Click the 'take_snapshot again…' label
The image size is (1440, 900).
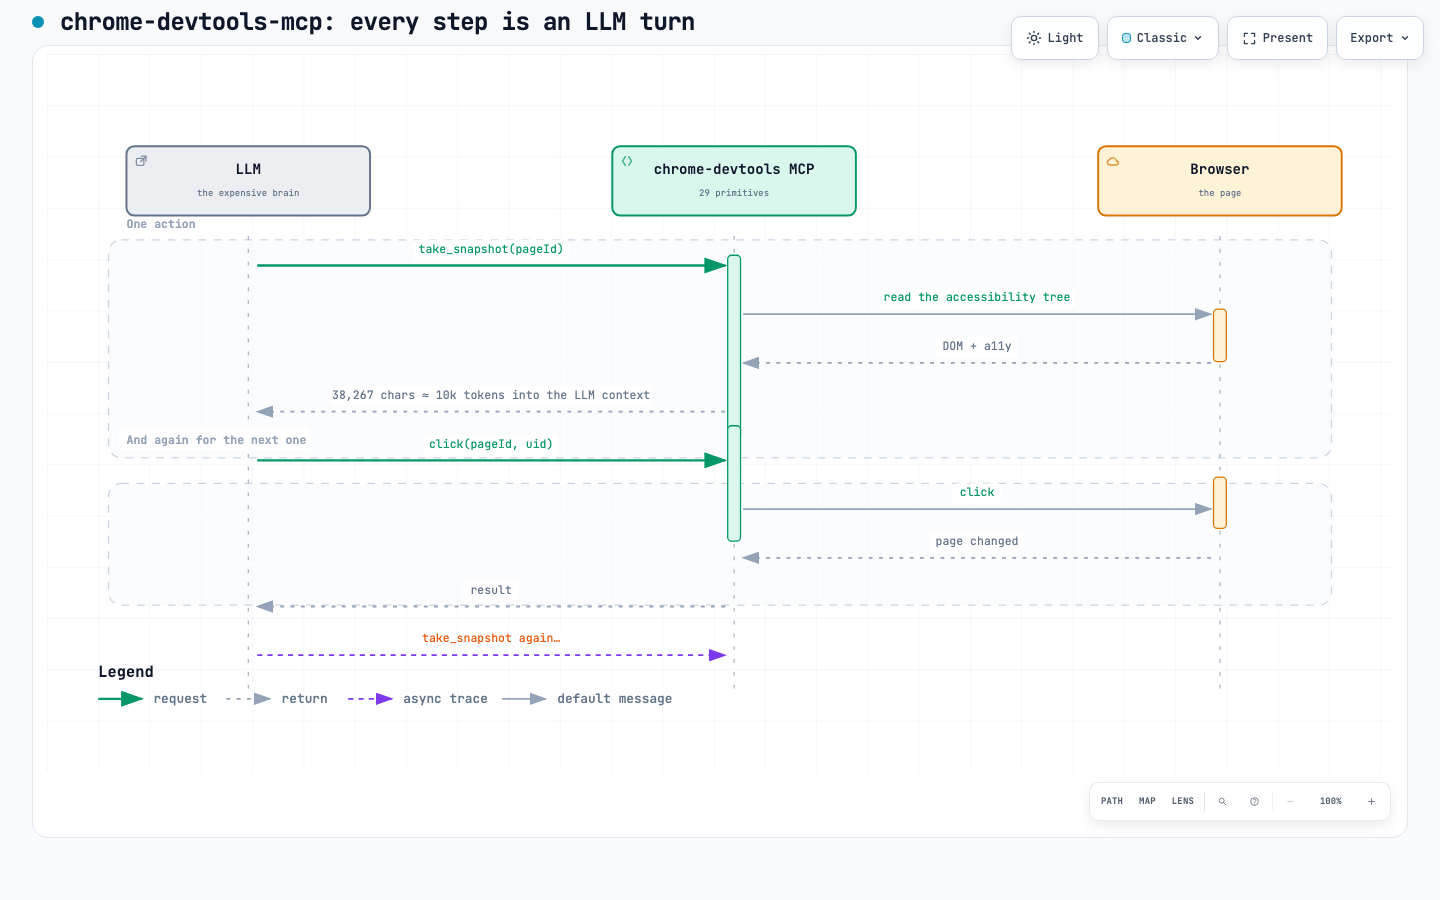coord(491,638)
